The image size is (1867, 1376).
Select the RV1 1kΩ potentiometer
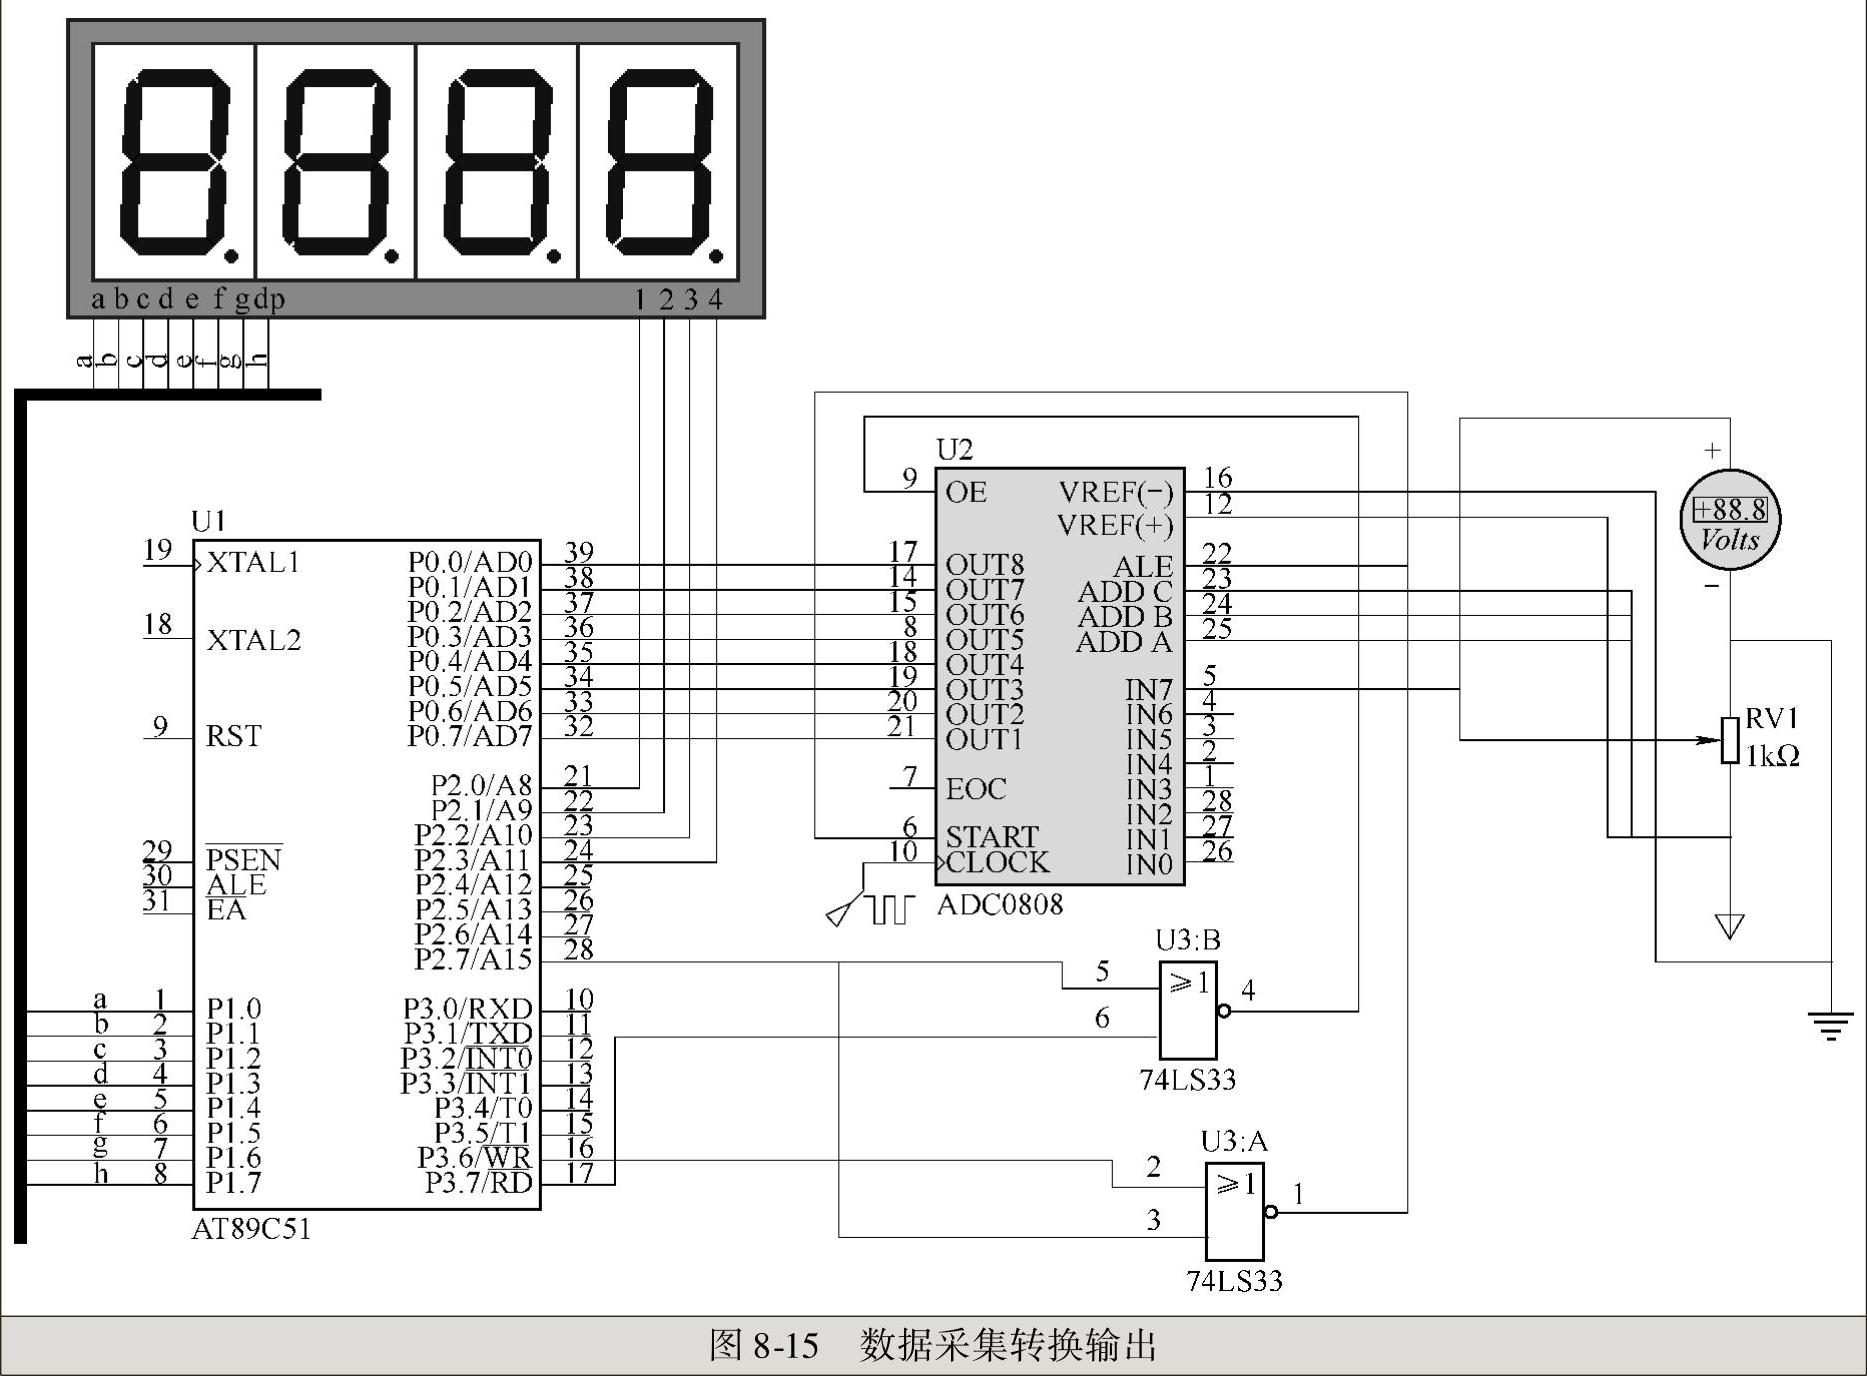[1730, 740]
